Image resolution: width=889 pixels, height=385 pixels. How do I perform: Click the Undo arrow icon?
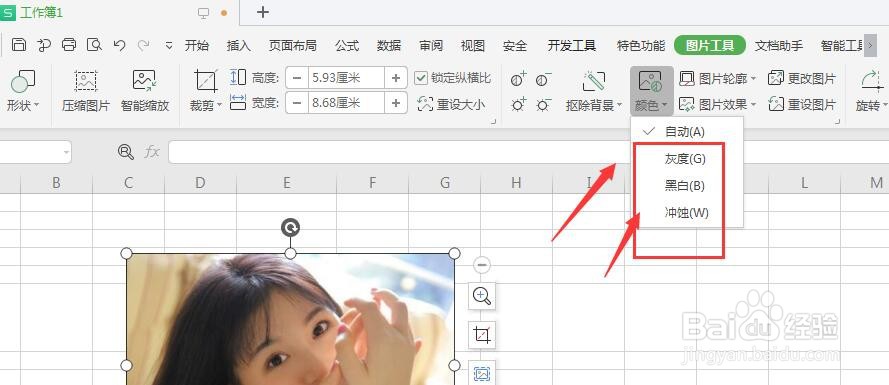point(119,45)
